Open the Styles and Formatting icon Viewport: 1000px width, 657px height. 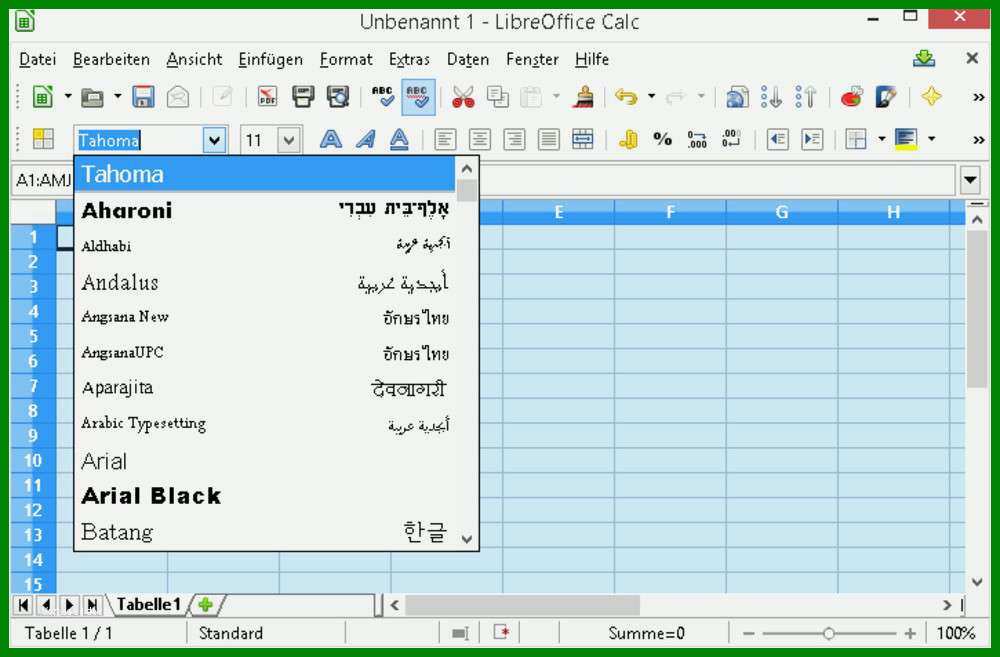coord(43,139)
